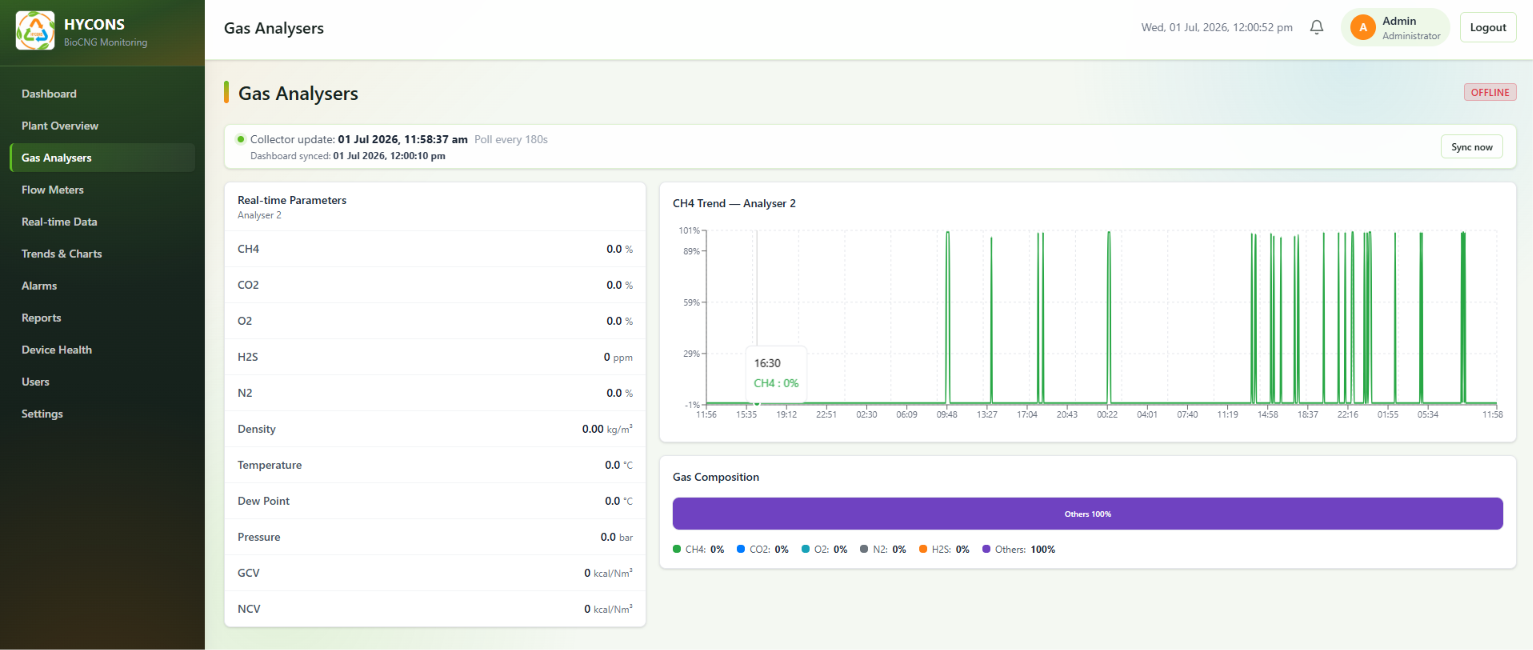Select the H2S parameter row
Image resolution: width=1533 pixels, height=650 pixels.
point(435,357)
